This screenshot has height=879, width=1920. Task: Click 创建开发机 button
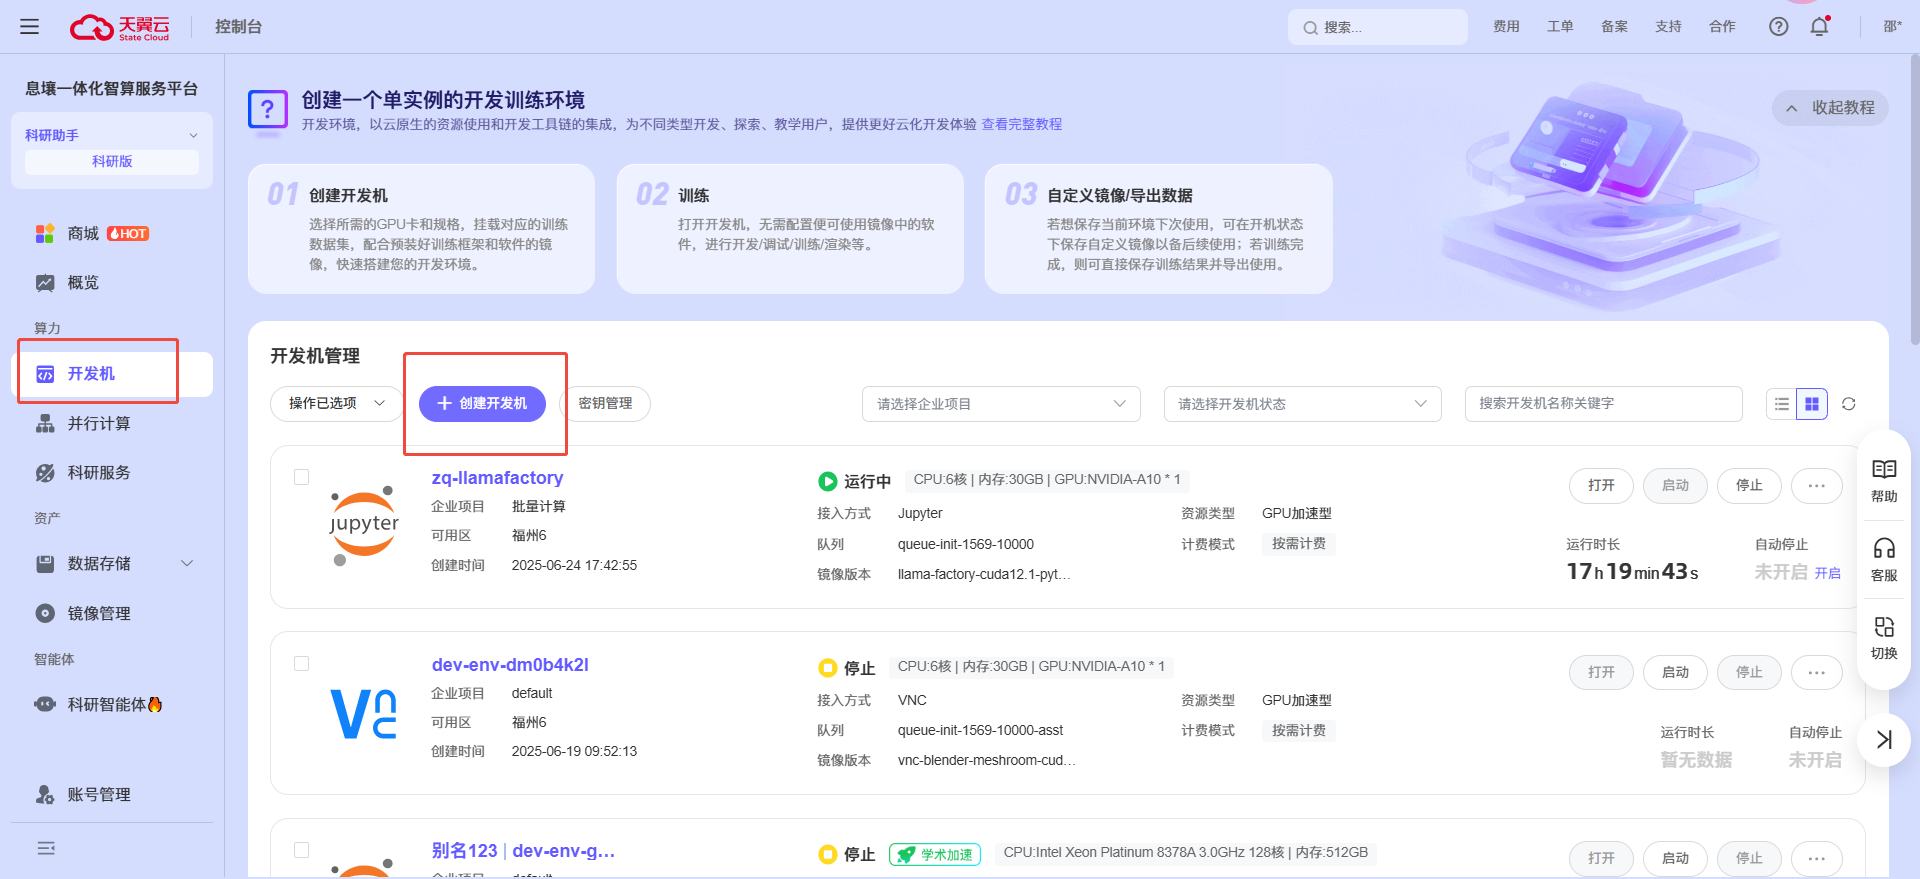(x=482, y=403)
